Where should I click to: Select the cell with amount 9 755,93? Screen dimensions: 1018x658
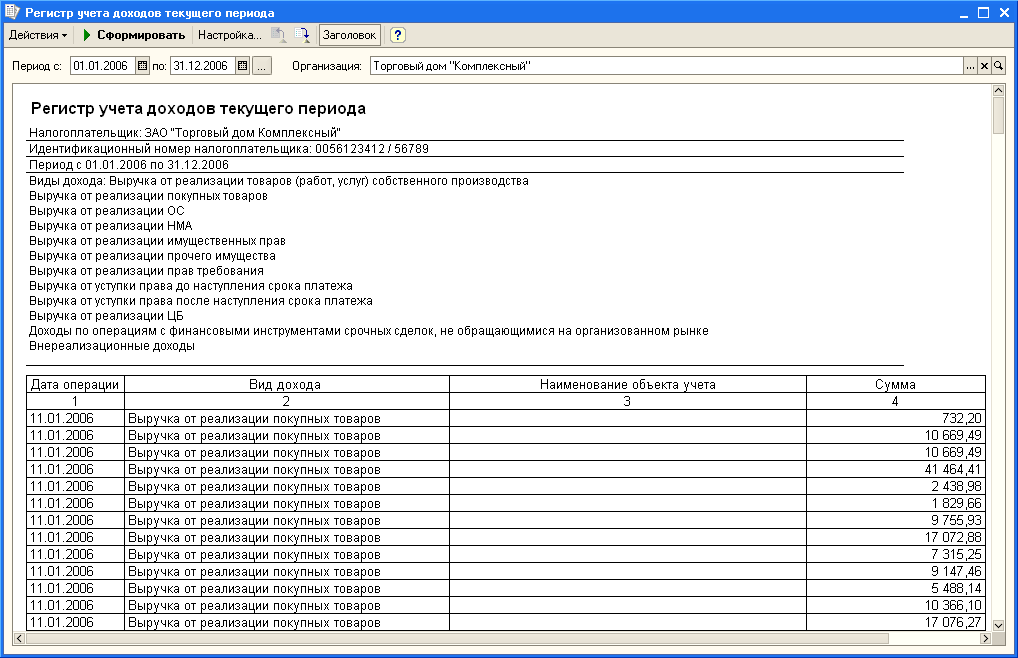[896, 520]
